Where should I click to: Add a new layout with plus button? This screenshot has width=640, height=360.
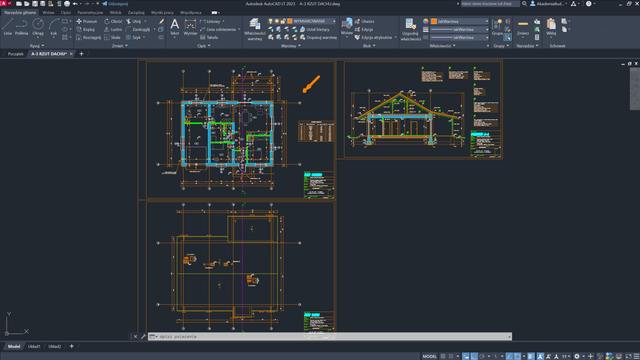click(71, 347)
